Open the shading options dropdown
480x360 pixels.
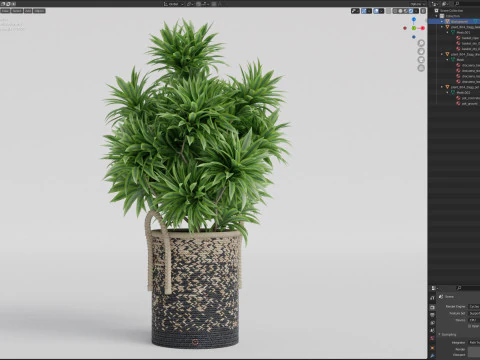[x=416, y=11]
